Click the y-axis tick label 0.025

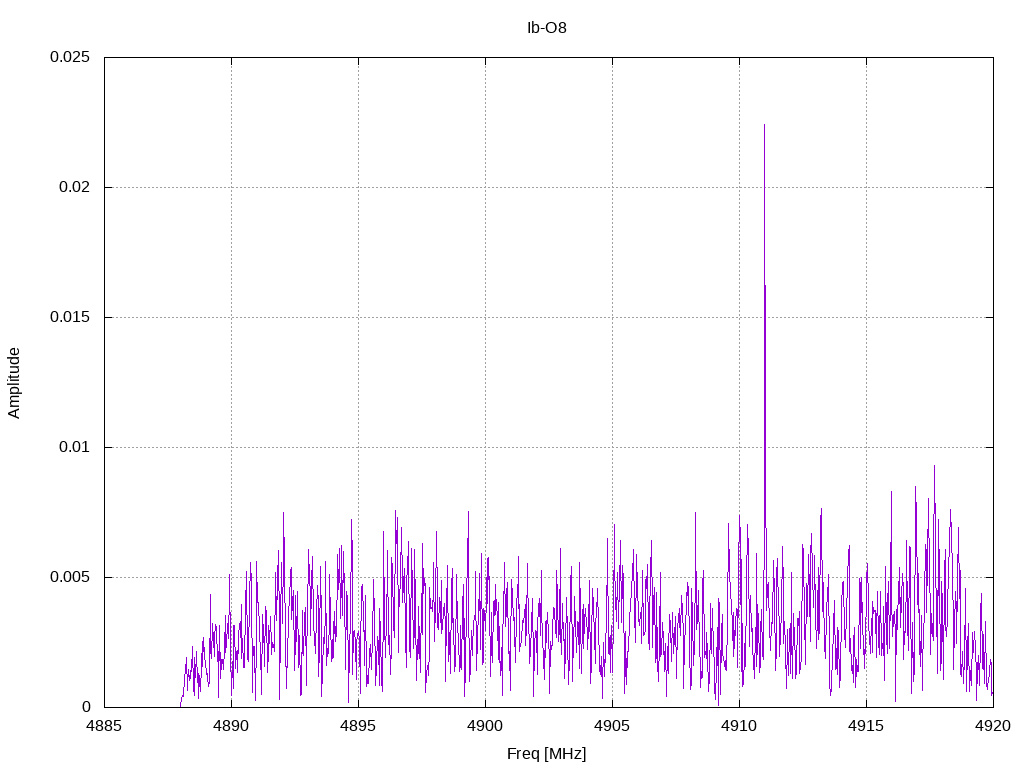70,57
